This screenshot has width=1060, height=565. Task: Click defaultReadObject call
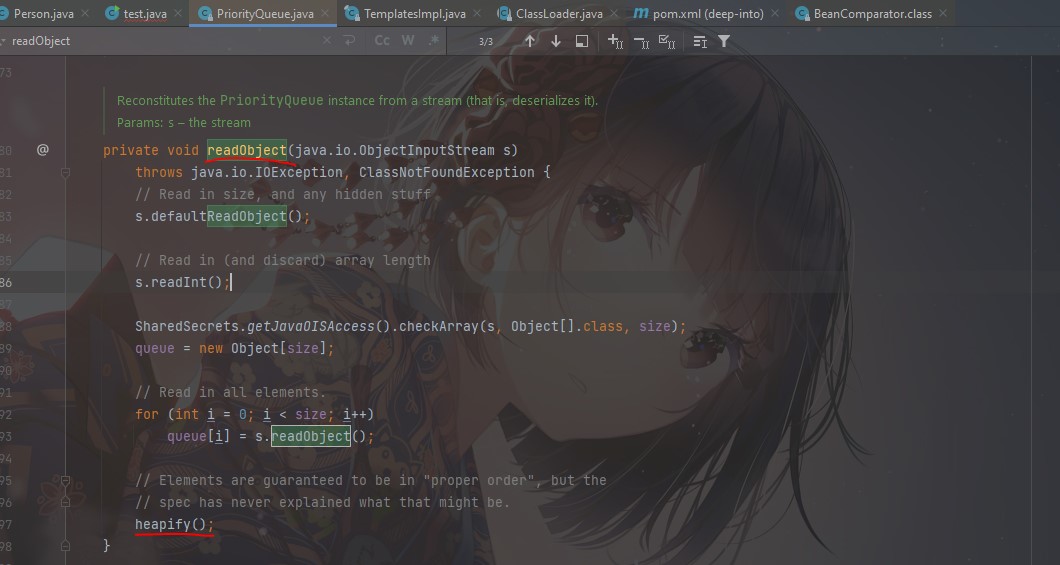[x=219, y=216]
